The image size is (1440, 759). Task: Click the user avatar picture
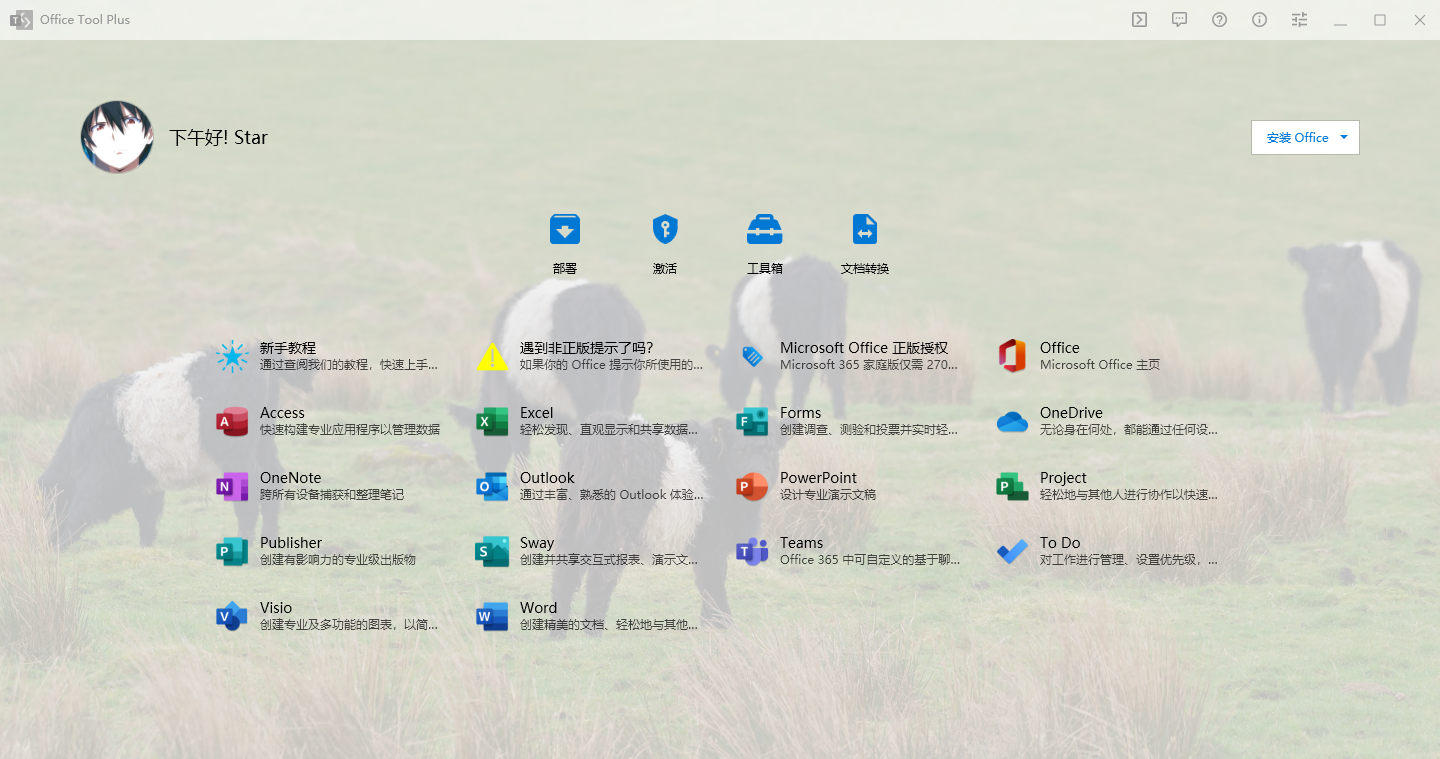117,137
